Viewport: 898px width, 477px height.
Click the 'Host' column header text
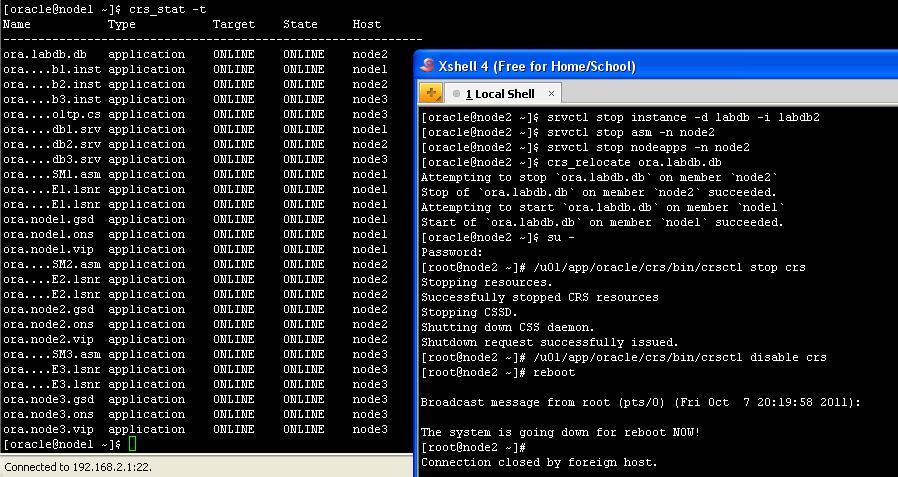point(367,24)
